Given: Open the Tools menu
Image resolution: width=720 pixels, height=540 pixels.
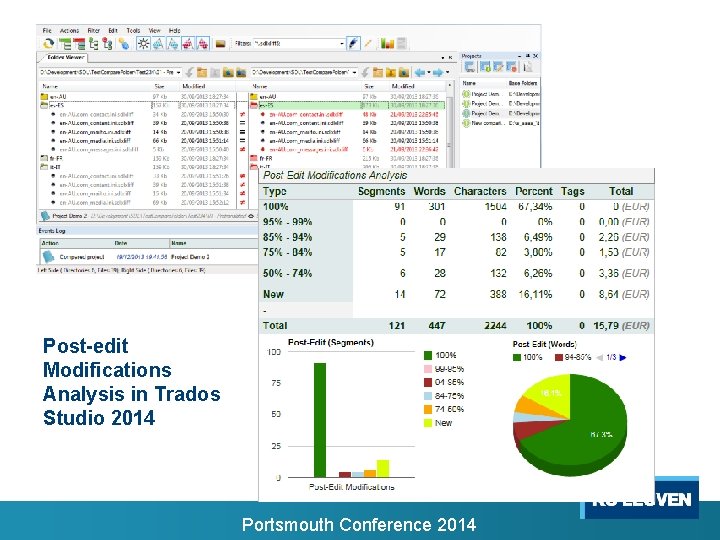Looking at the screenshot, I should coord(133,30).
